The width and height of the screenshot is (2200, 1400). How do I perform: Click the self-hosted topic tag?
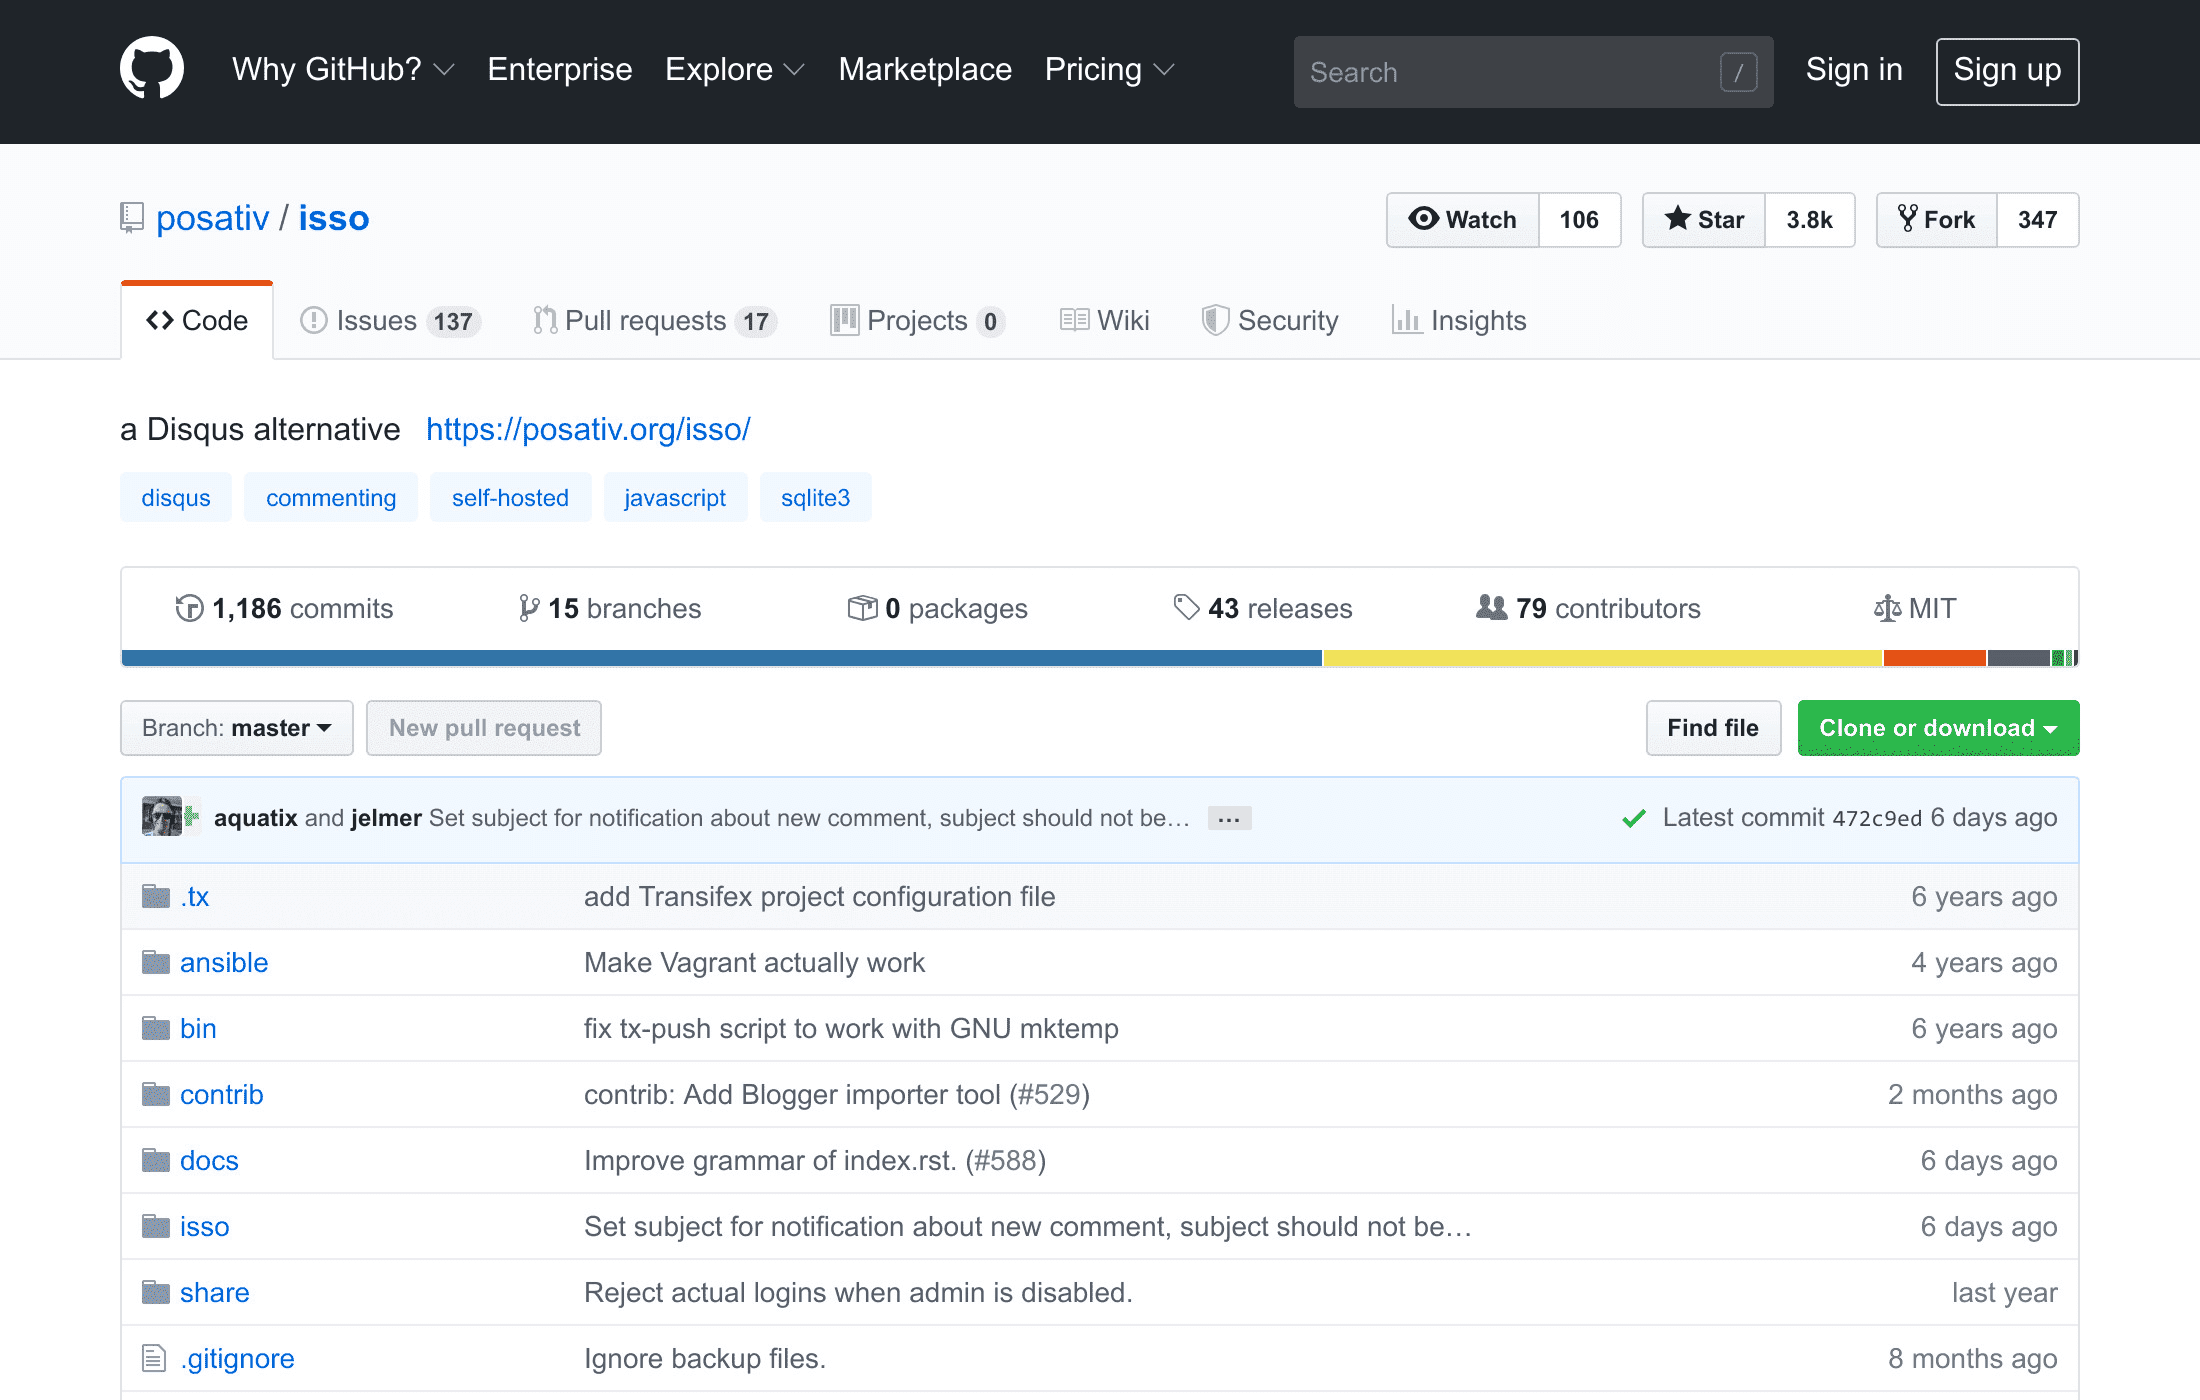(510, 497)
